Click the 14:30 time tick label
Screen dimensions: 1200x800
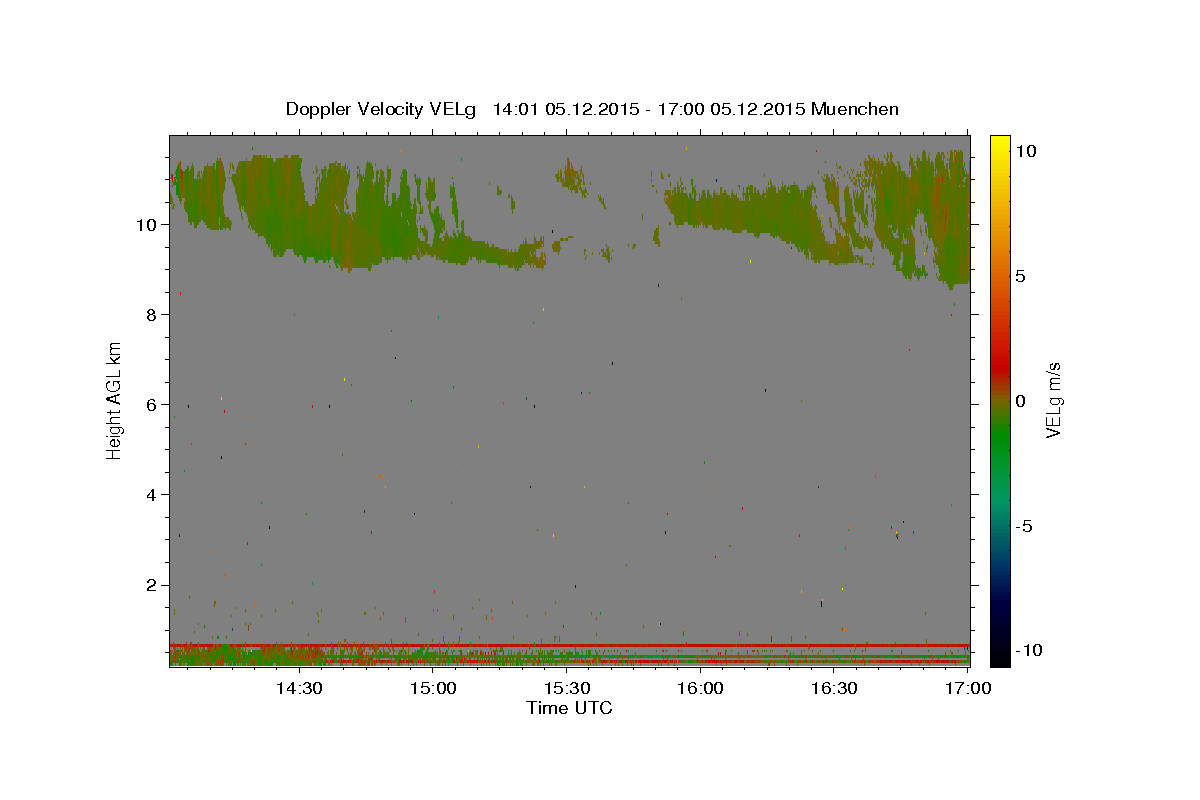coord(297,688)
